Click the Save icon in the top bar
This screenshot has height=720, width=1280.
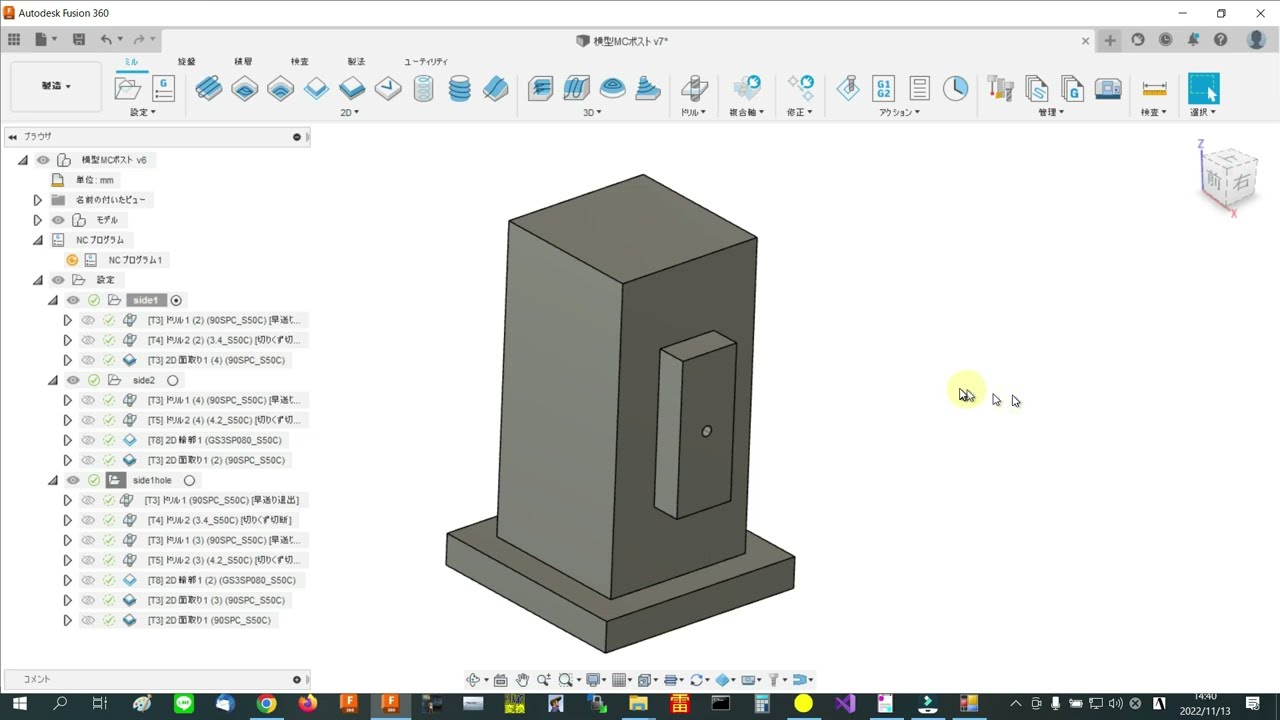[x=79, y=40]
